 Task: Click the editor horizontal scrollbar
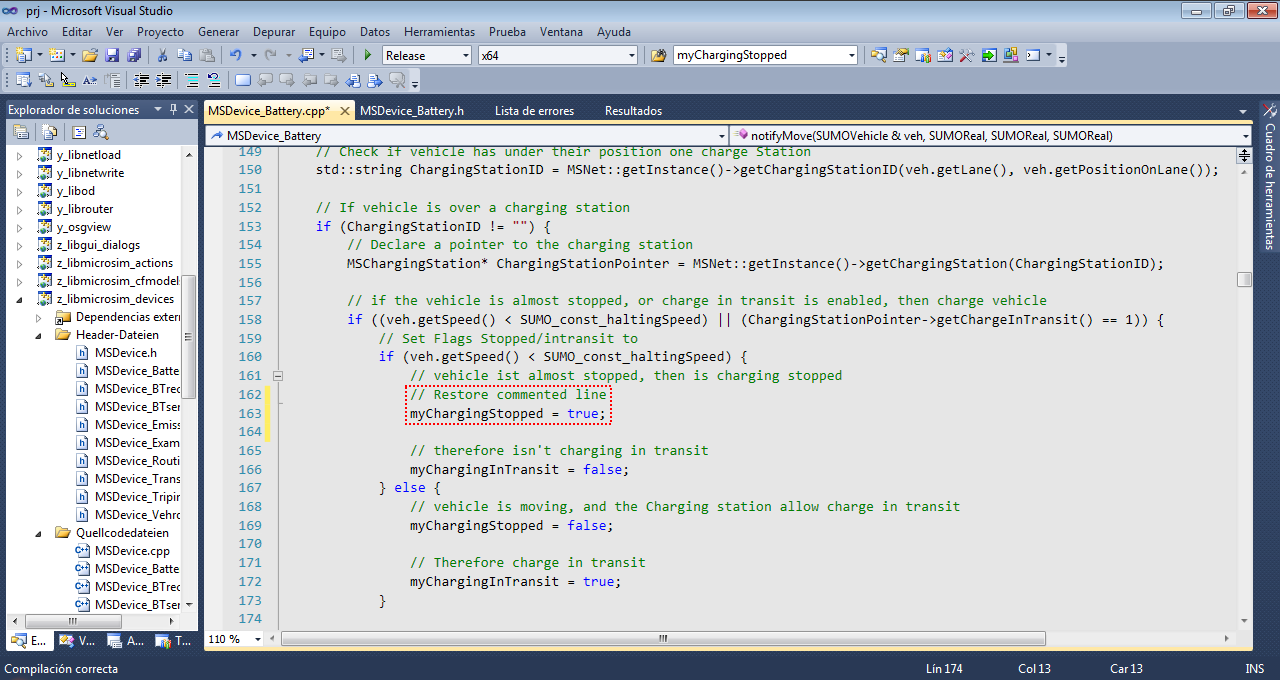[662, 639]
